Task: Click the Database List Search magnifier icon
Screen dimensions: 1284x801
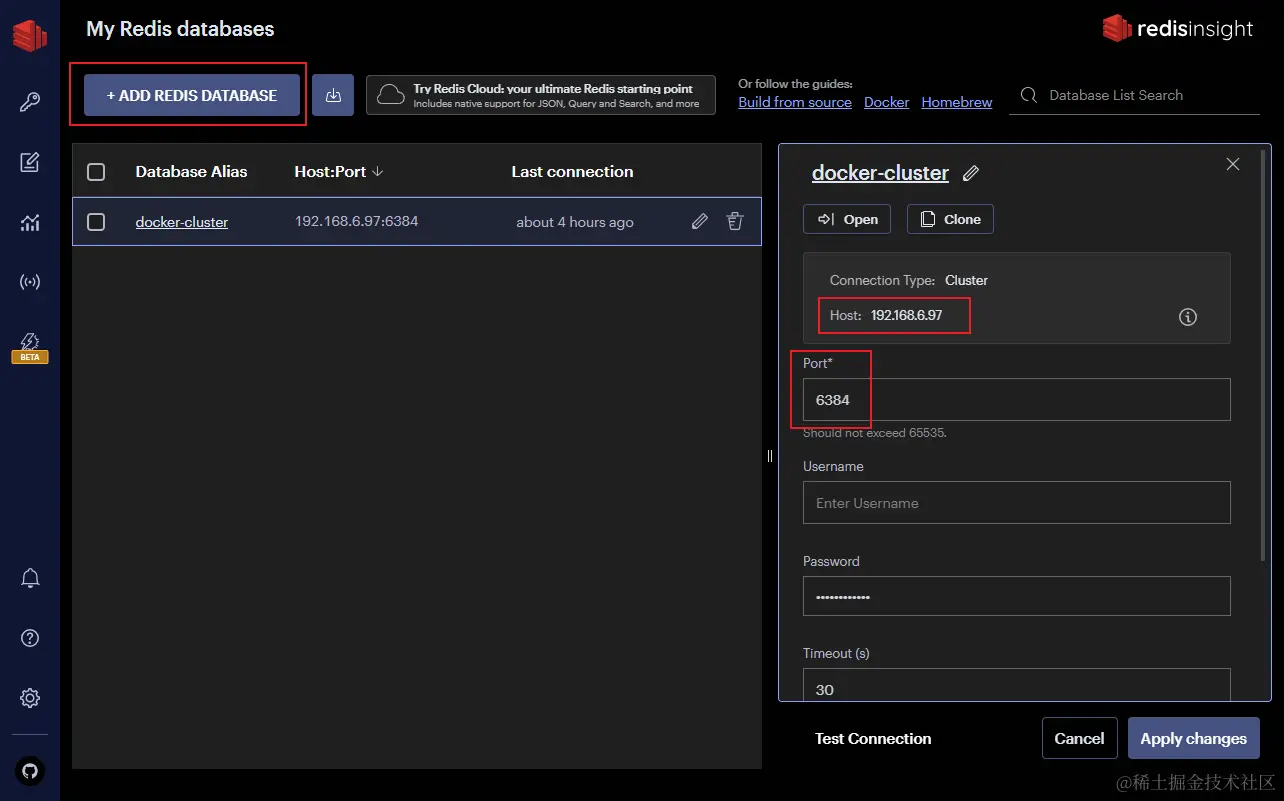Action: (1028, 96)
